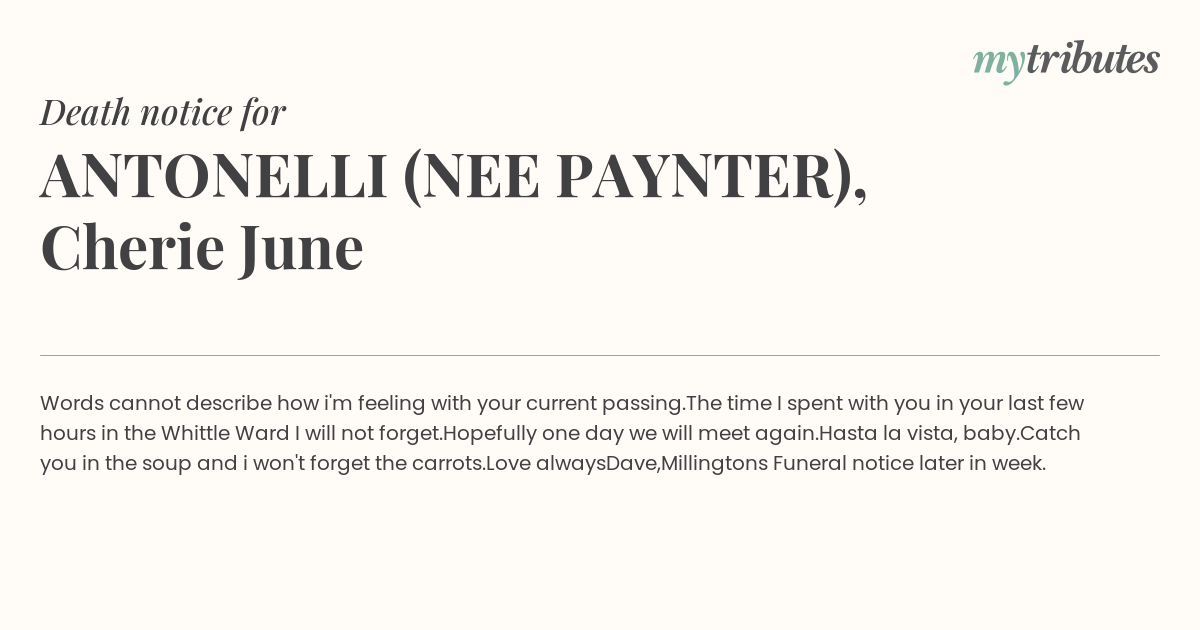Click "Love alwaysDave" in the notice

[571, 463]
